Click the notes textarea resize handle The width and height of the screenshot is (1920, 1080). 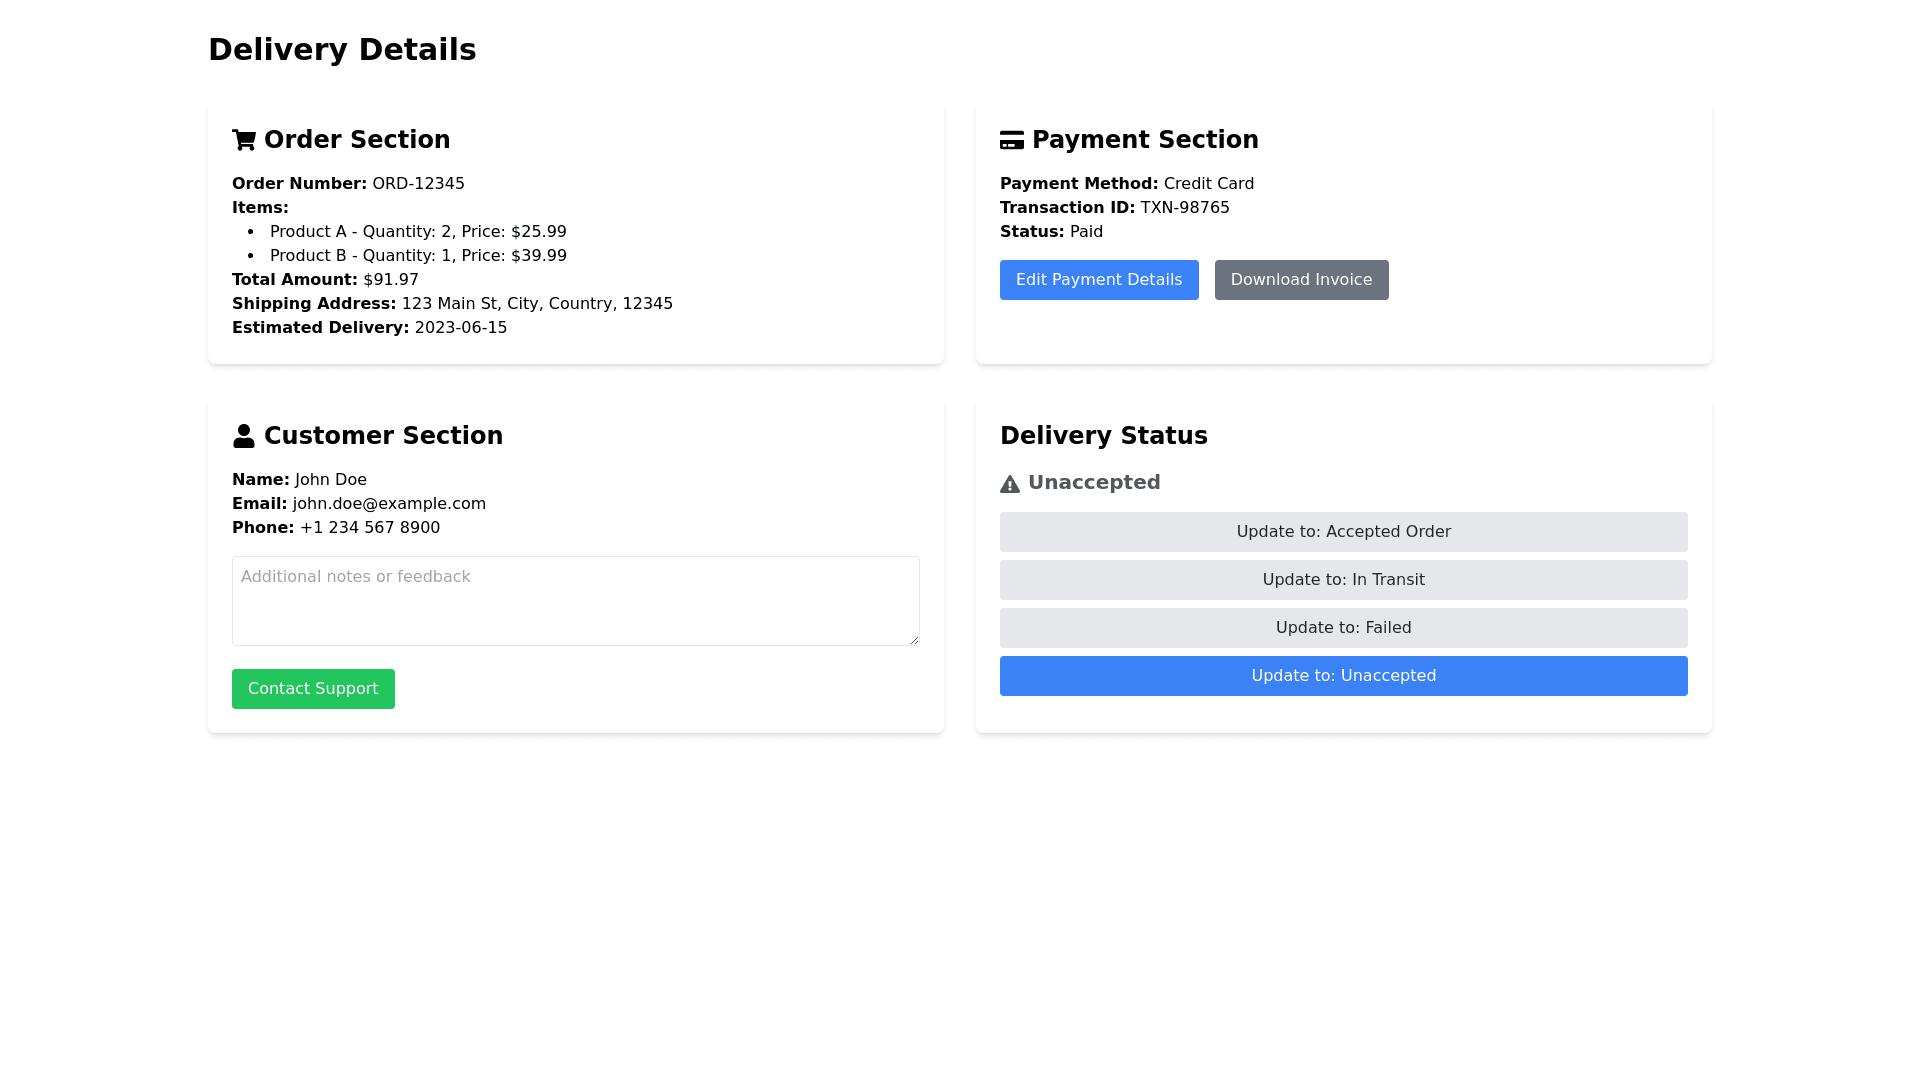pyautogui.click(x=914, y=640)
